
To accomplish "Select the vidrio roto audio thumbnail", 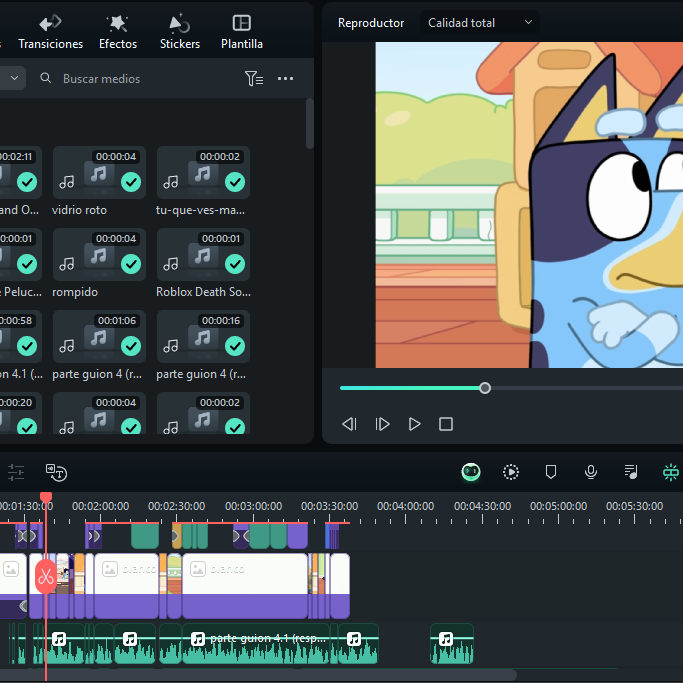I will click(x=99, y=172).
